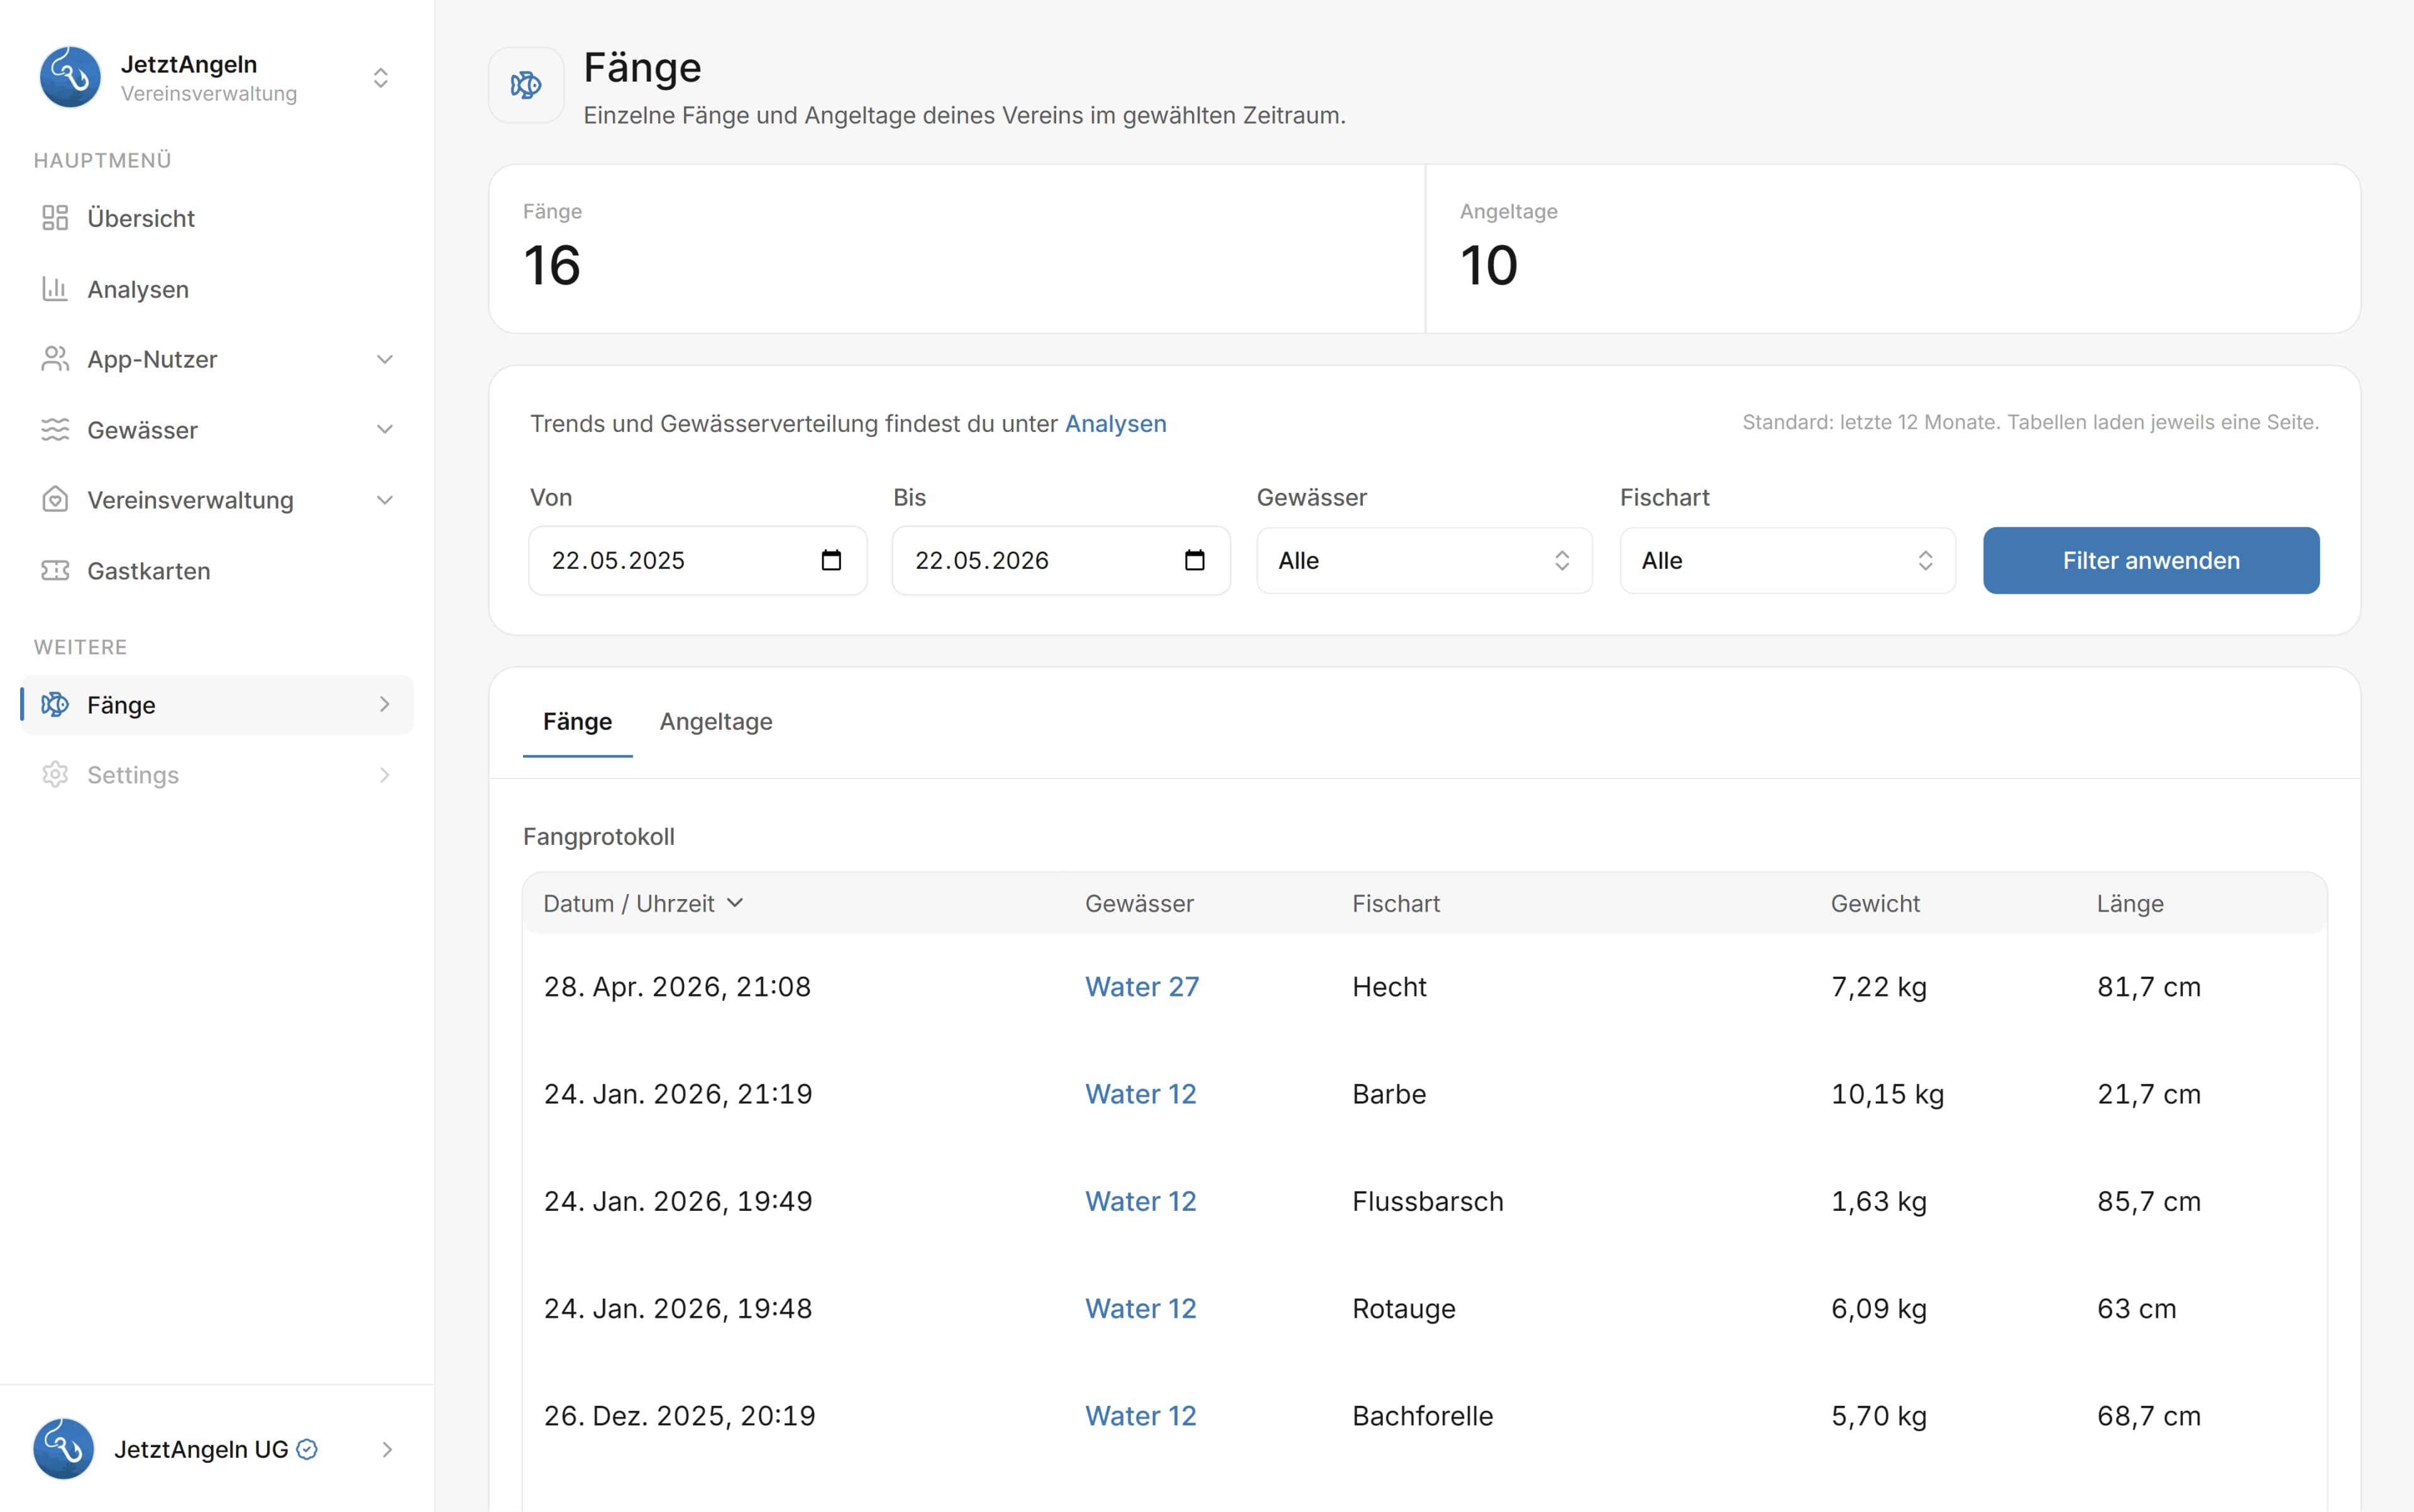
Task: Follow the Analysen link in the filter card
Action: (x=1115, y=424)
